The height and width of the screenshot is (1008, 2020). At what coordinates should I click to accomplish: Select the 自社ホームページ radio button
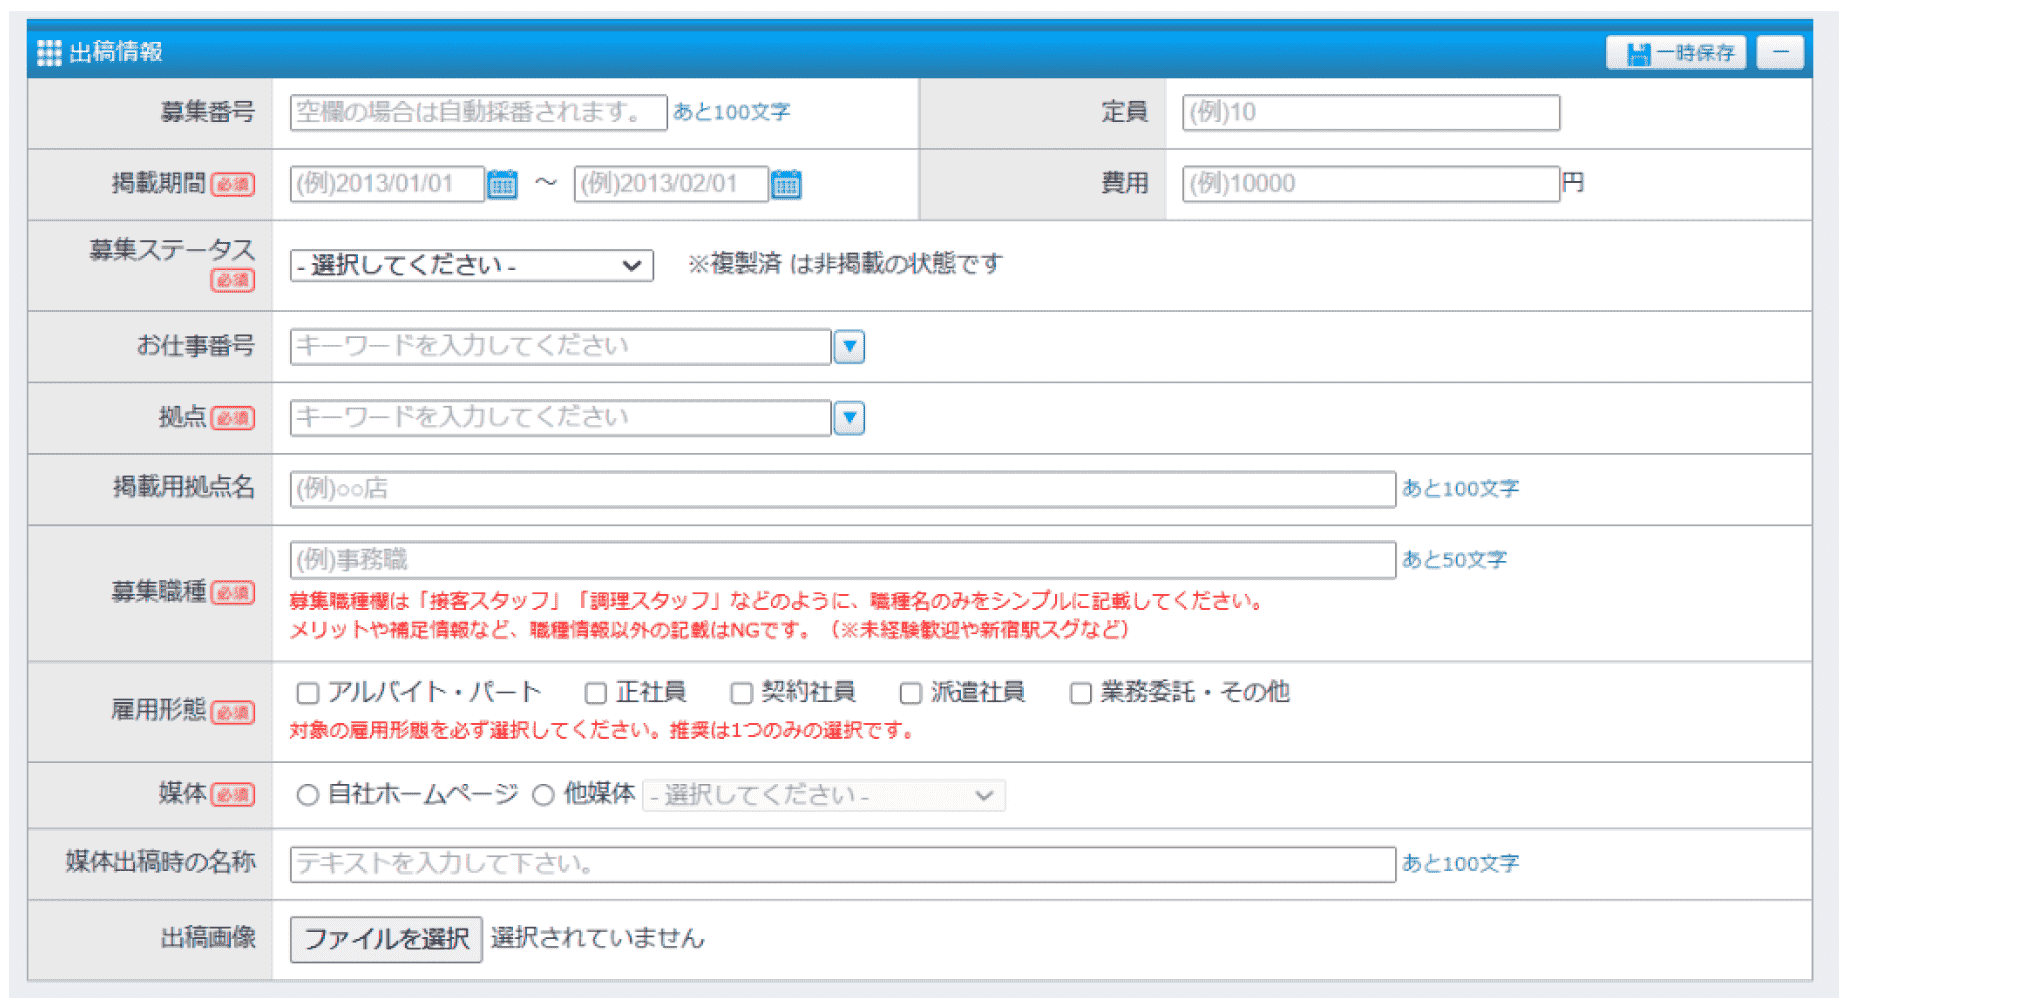click(x=305, y=795)
